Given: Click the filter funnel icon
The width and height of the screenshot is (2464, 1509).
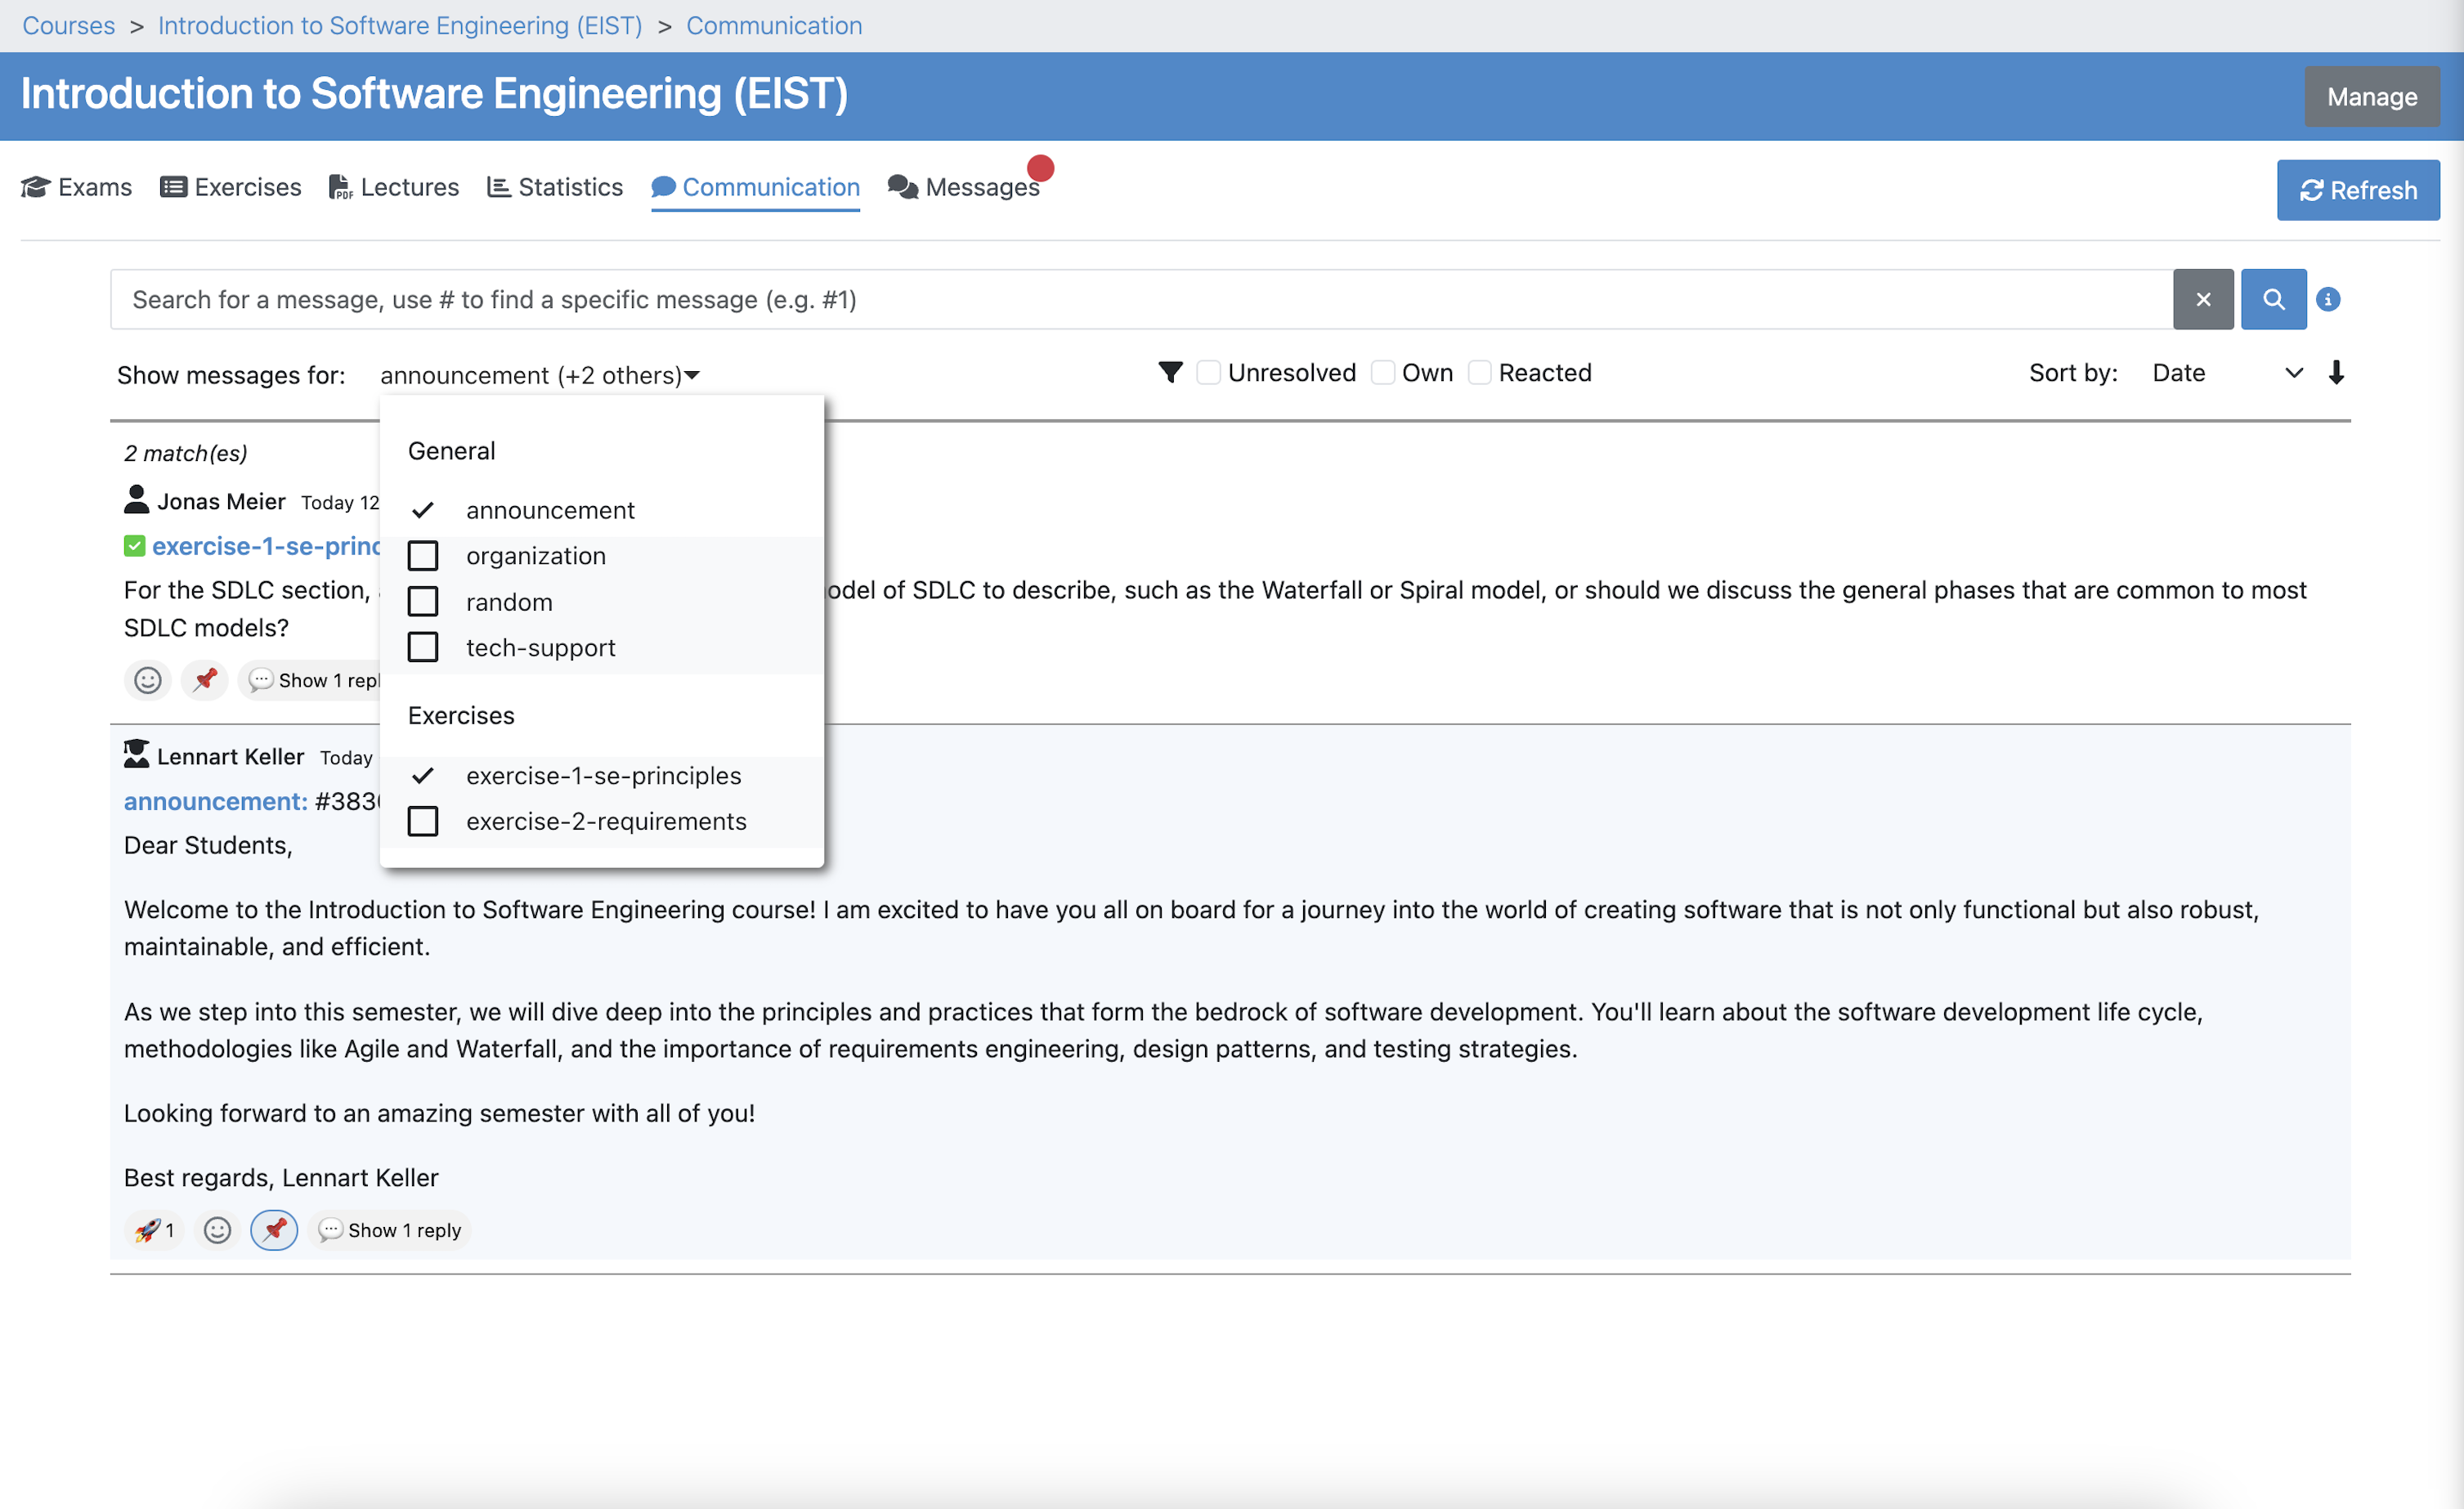Looking at the screenshot, I should click(1170, 373).
